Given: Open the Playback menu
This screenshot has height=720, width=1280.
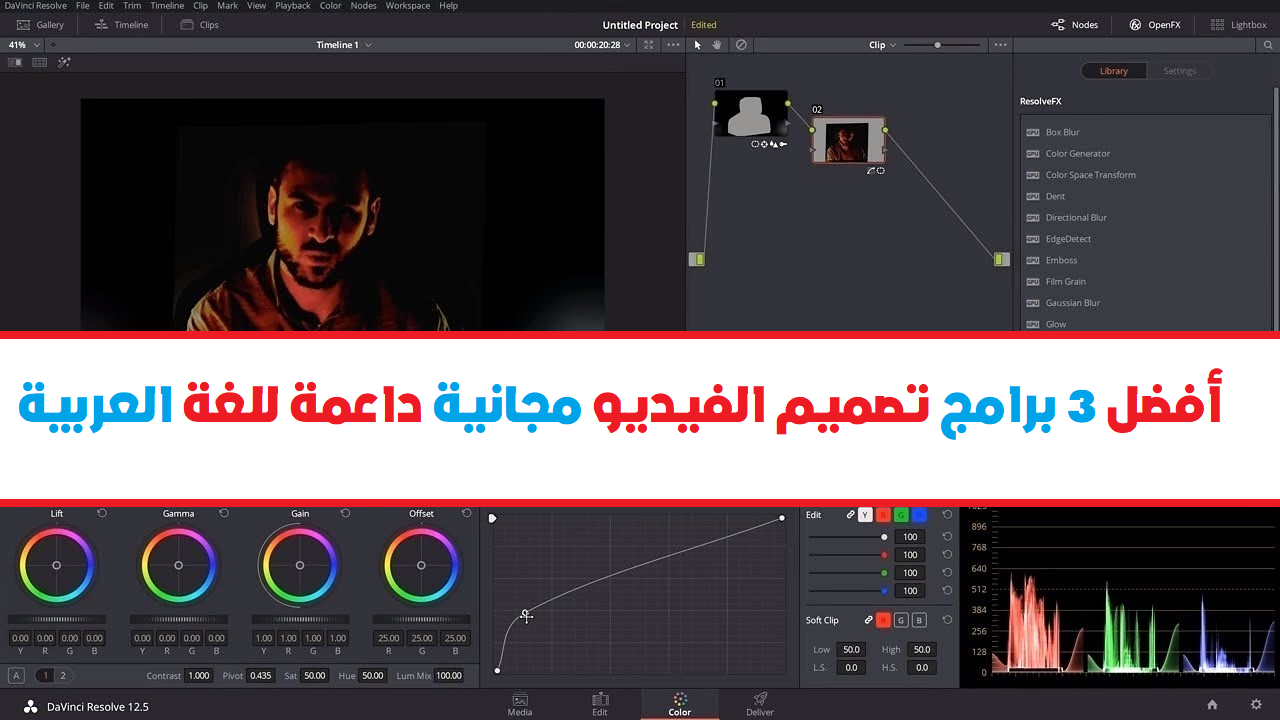Looking at the screenshot, I should point(293,6).
